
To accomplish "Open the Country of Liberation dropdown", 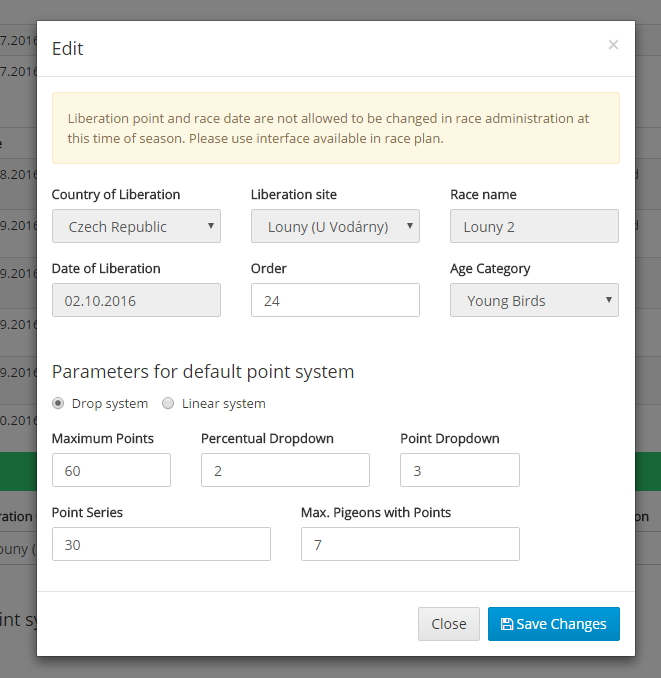I will click(136, 227).
